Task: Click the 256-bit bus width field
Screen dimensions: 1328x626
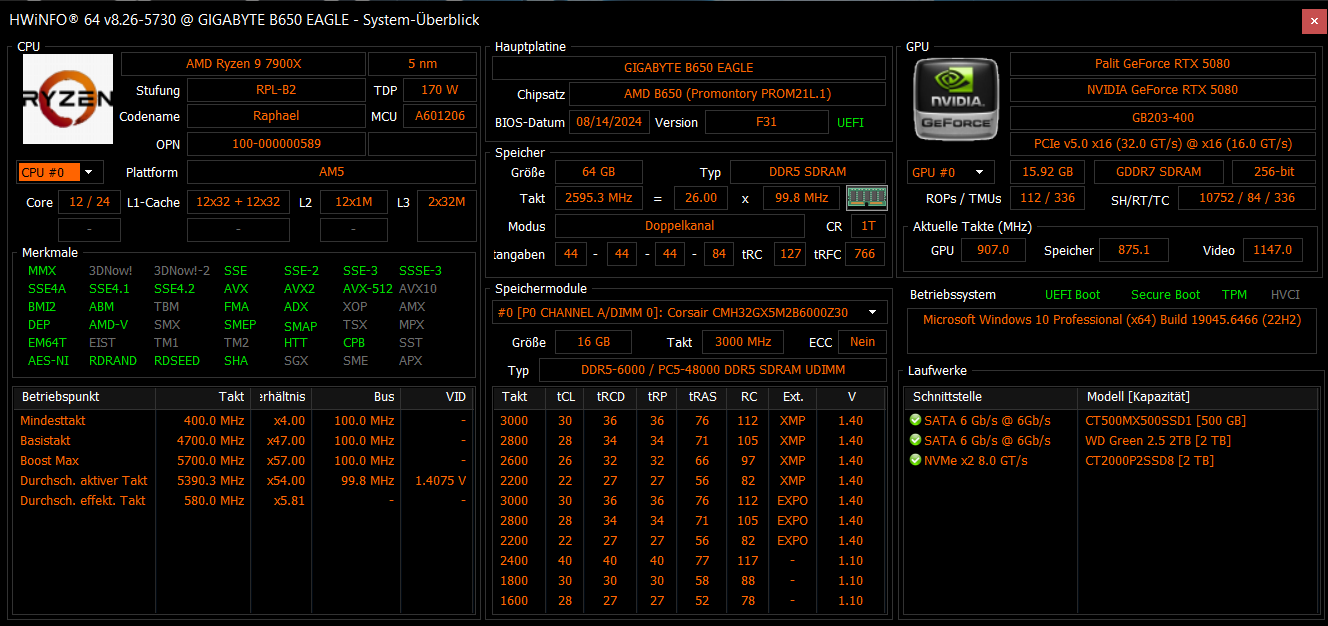Action: (1273, 172)
